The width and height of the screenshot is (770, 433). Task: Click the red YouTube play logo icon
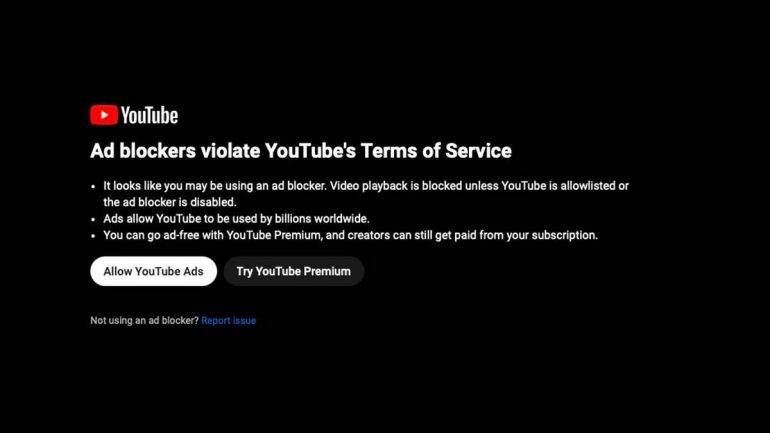(104, 115)
